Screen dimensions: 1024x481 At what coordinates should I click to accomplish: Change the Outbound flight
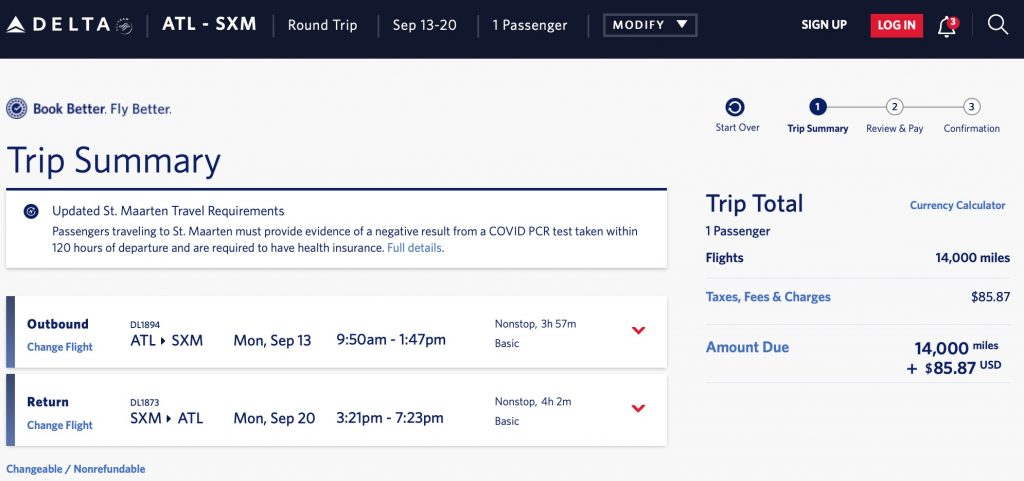[x=60, y=347]
